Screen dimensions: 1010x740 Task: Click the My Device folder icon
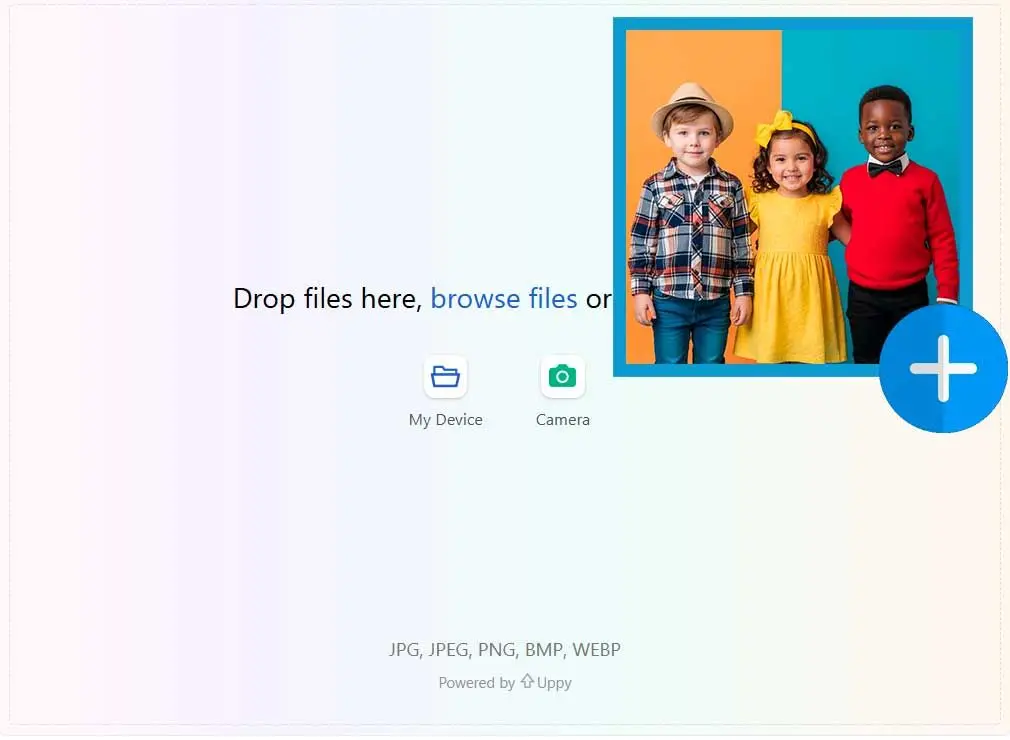[445, 377]
